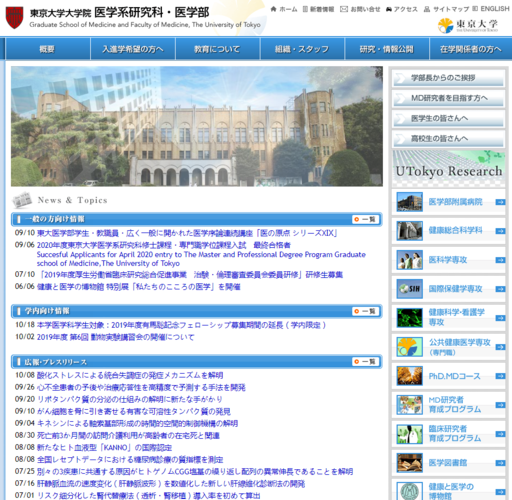Open 一覧 list for 学内向け情報
512x500 pixels.
[366, 311]
